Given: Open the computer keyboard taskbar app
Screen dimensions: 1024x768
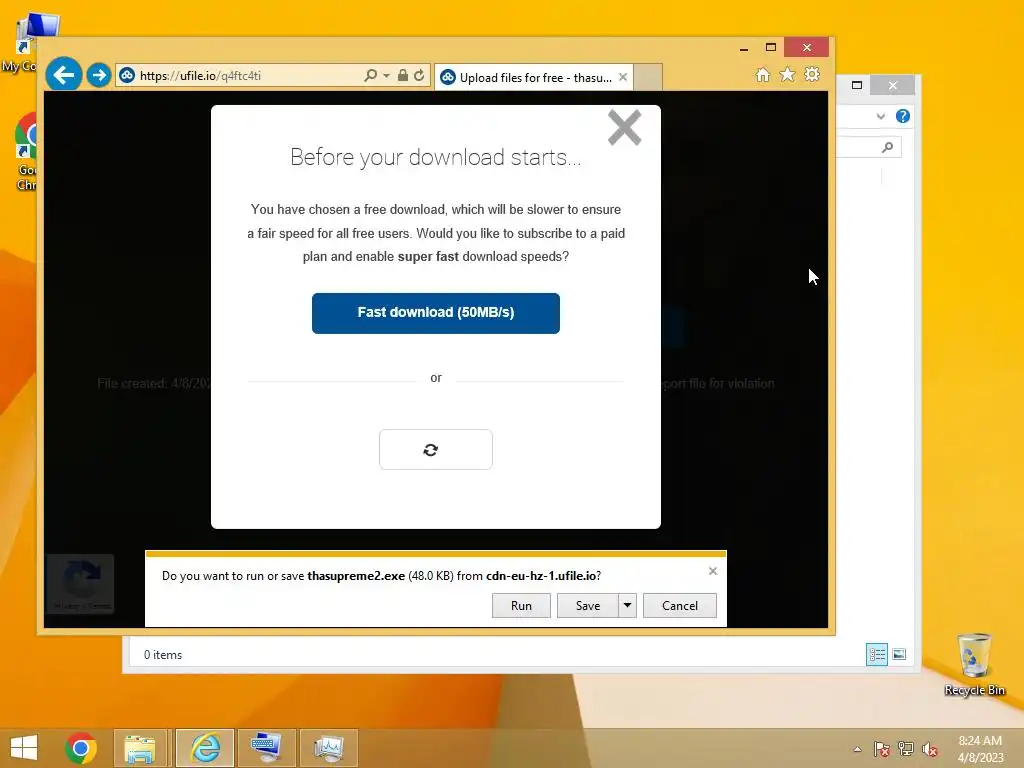Looking at the screenshot, I should (x=266, y=748).
